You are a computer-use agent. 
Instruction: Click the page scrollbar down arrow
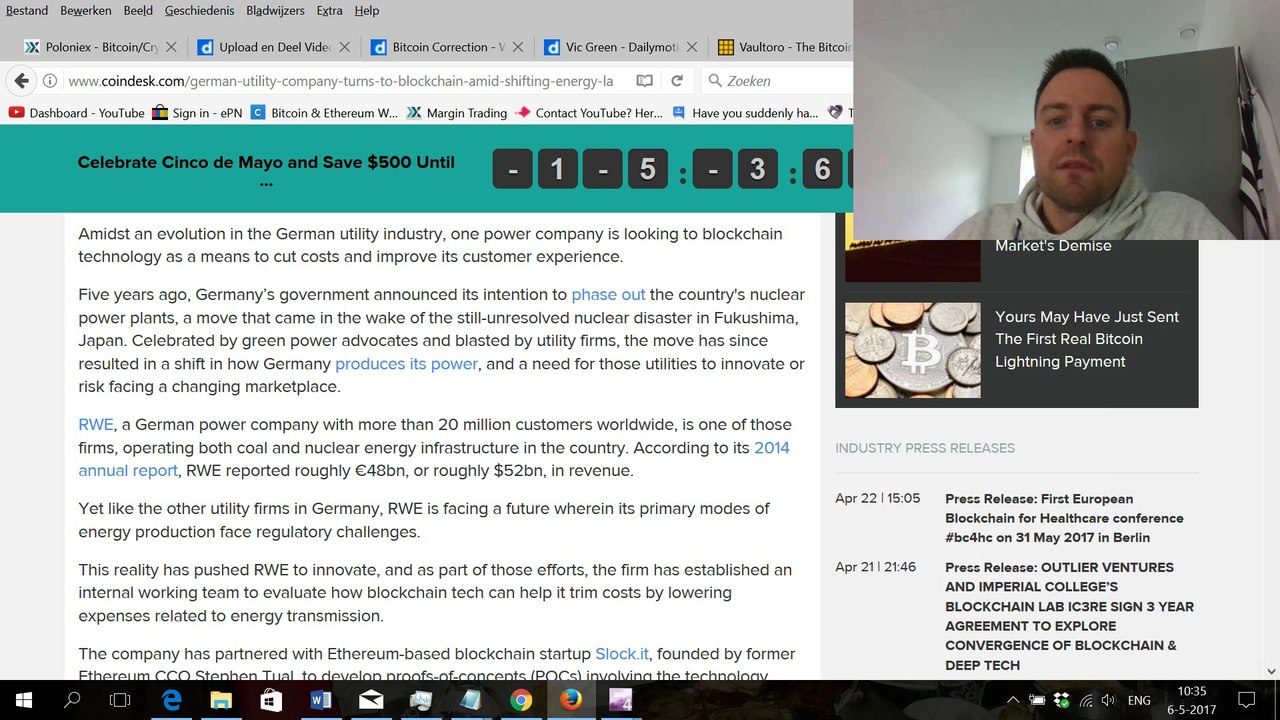tap(1271, 672)
